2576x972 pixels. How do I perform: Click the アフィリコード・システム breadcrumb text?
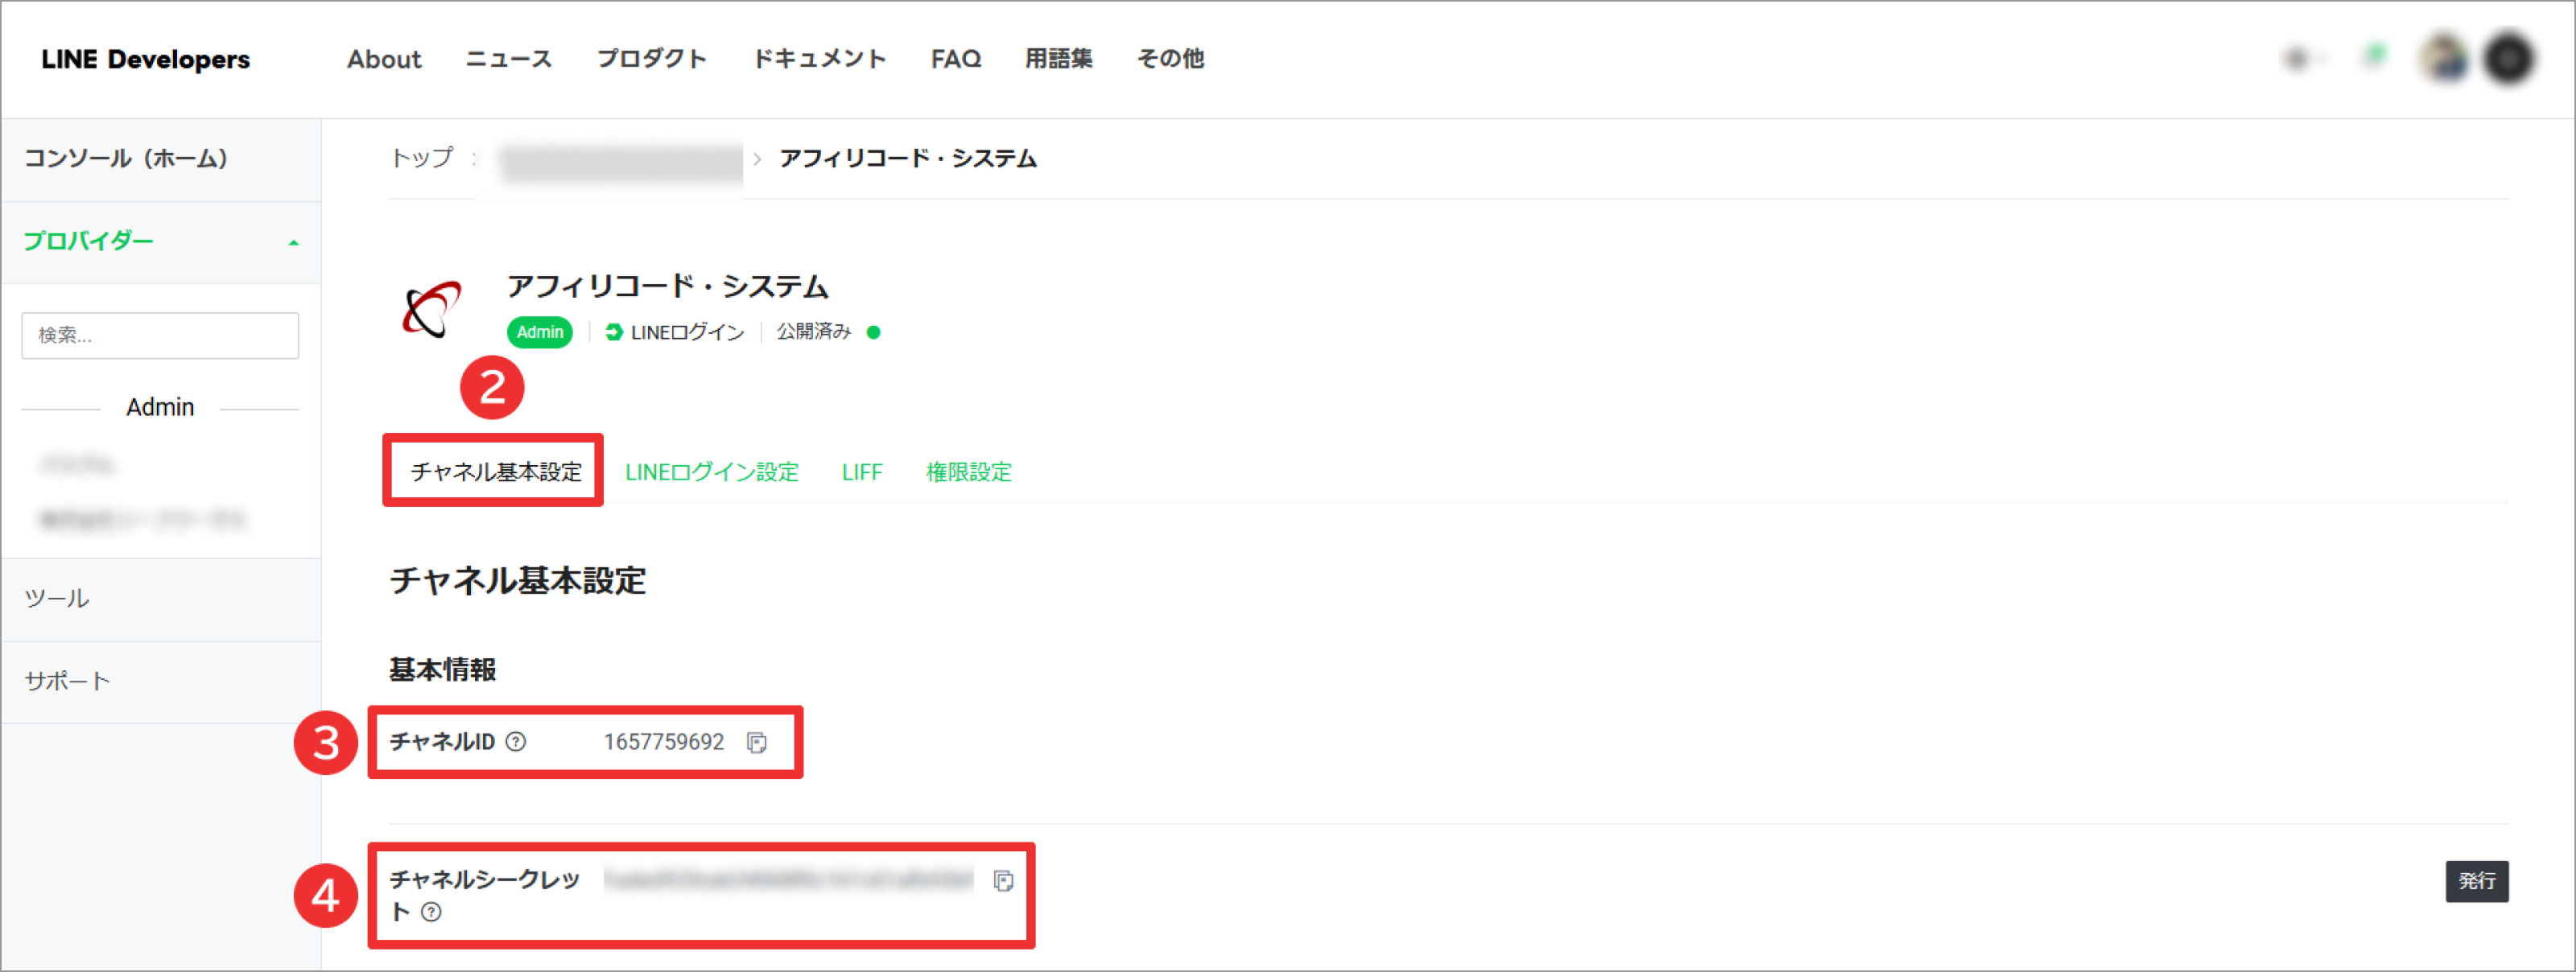click(x=908, y=159)
